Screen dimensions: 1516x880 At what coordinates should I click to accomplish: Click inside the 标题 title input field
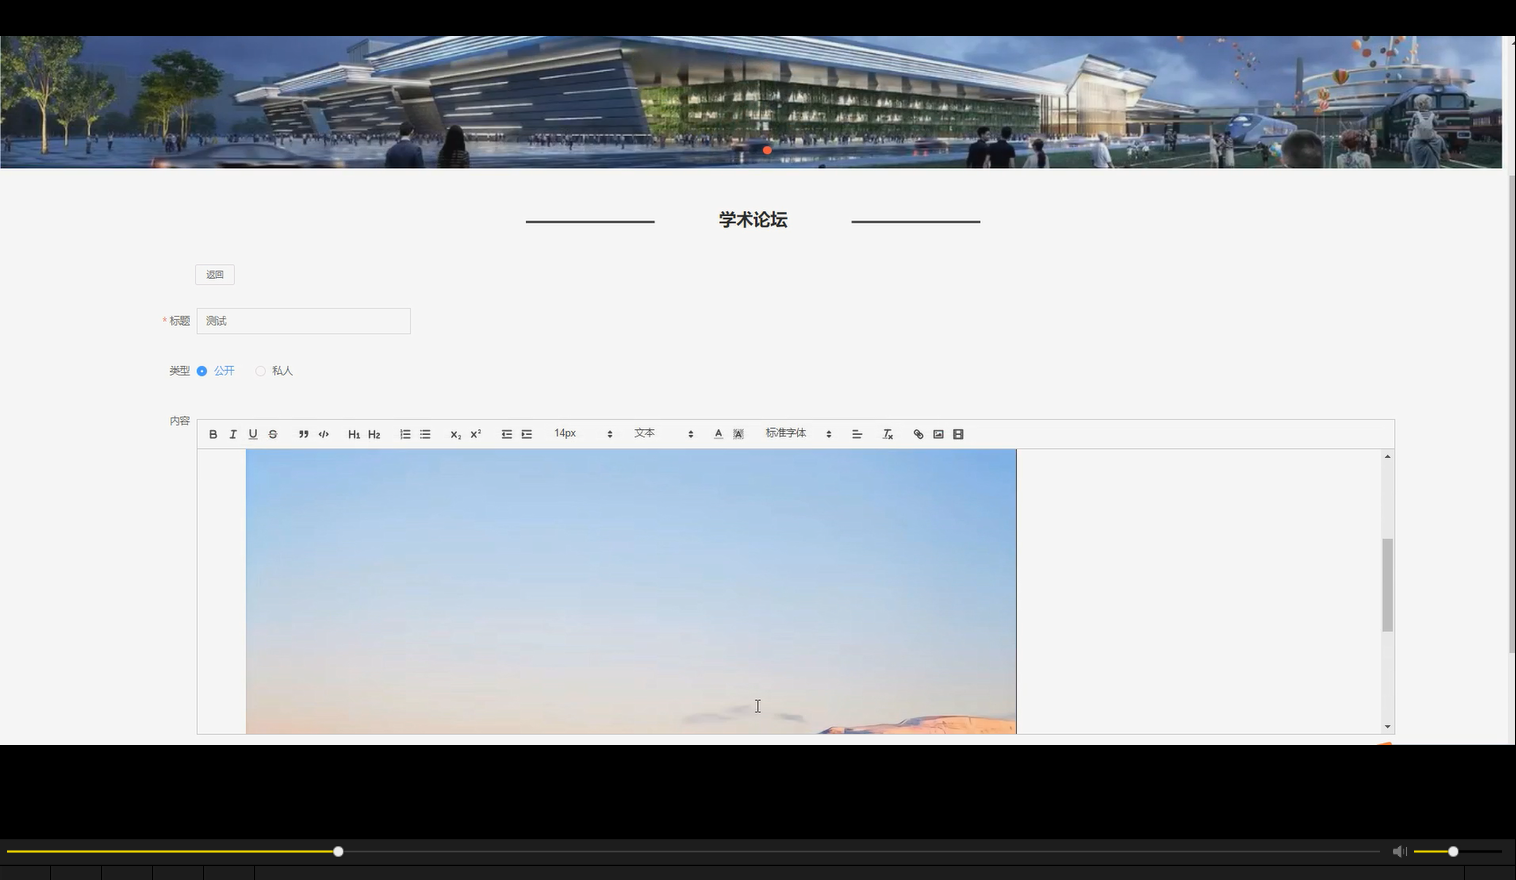click(303, 320)
